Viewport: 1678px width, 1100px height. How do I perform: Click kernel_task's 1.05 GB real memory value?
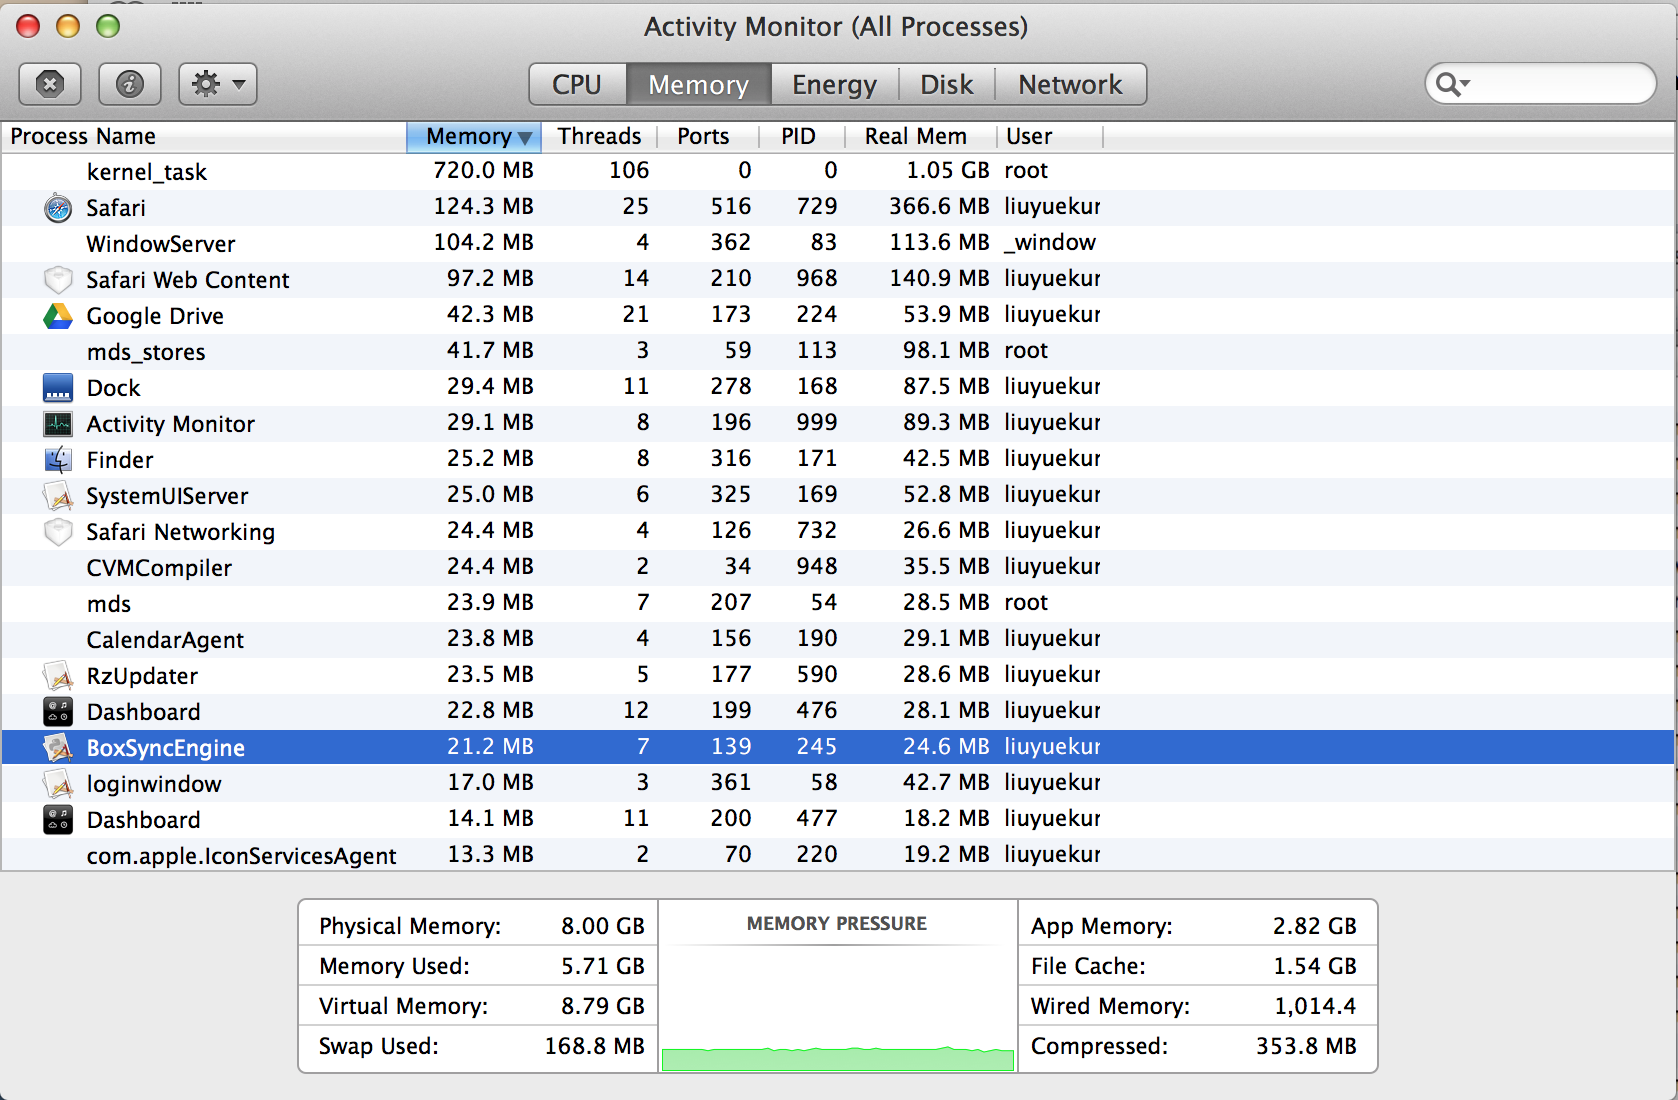coord(948,171)
